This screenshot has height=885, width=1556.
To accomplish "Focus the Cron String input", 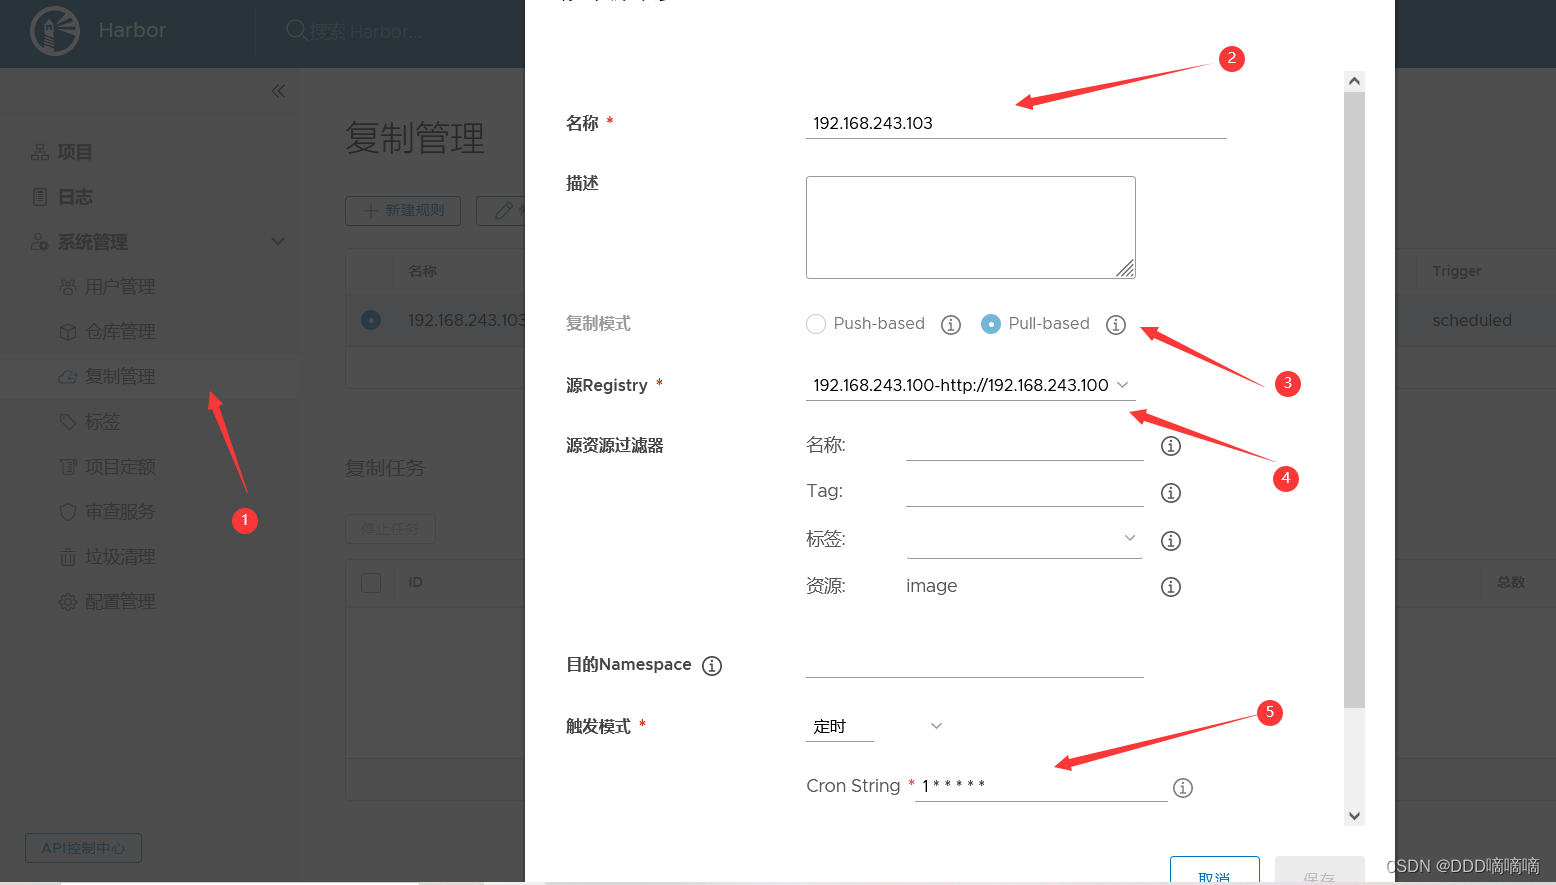I will pos(1041,786).
